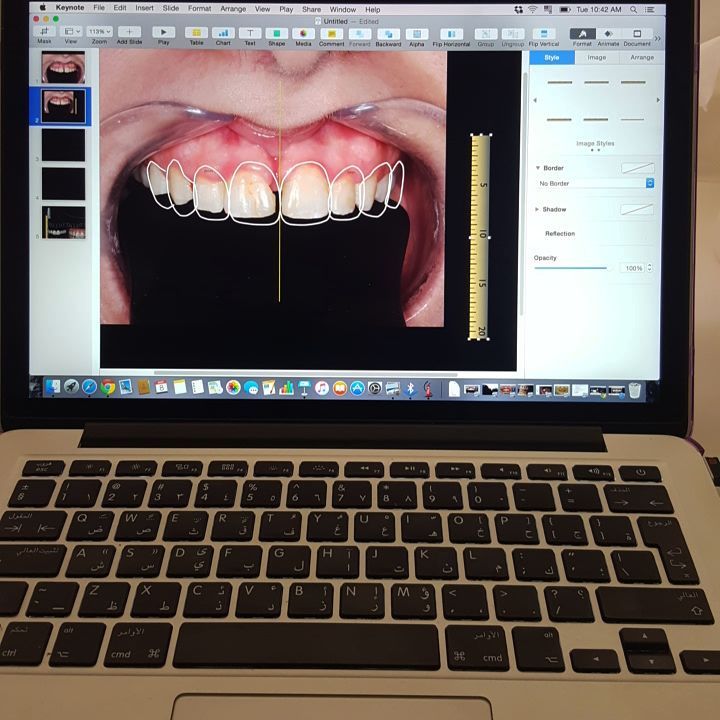The image size is (720, 720).
Task: Open Finder from the Dock
Action: [52, 387]
